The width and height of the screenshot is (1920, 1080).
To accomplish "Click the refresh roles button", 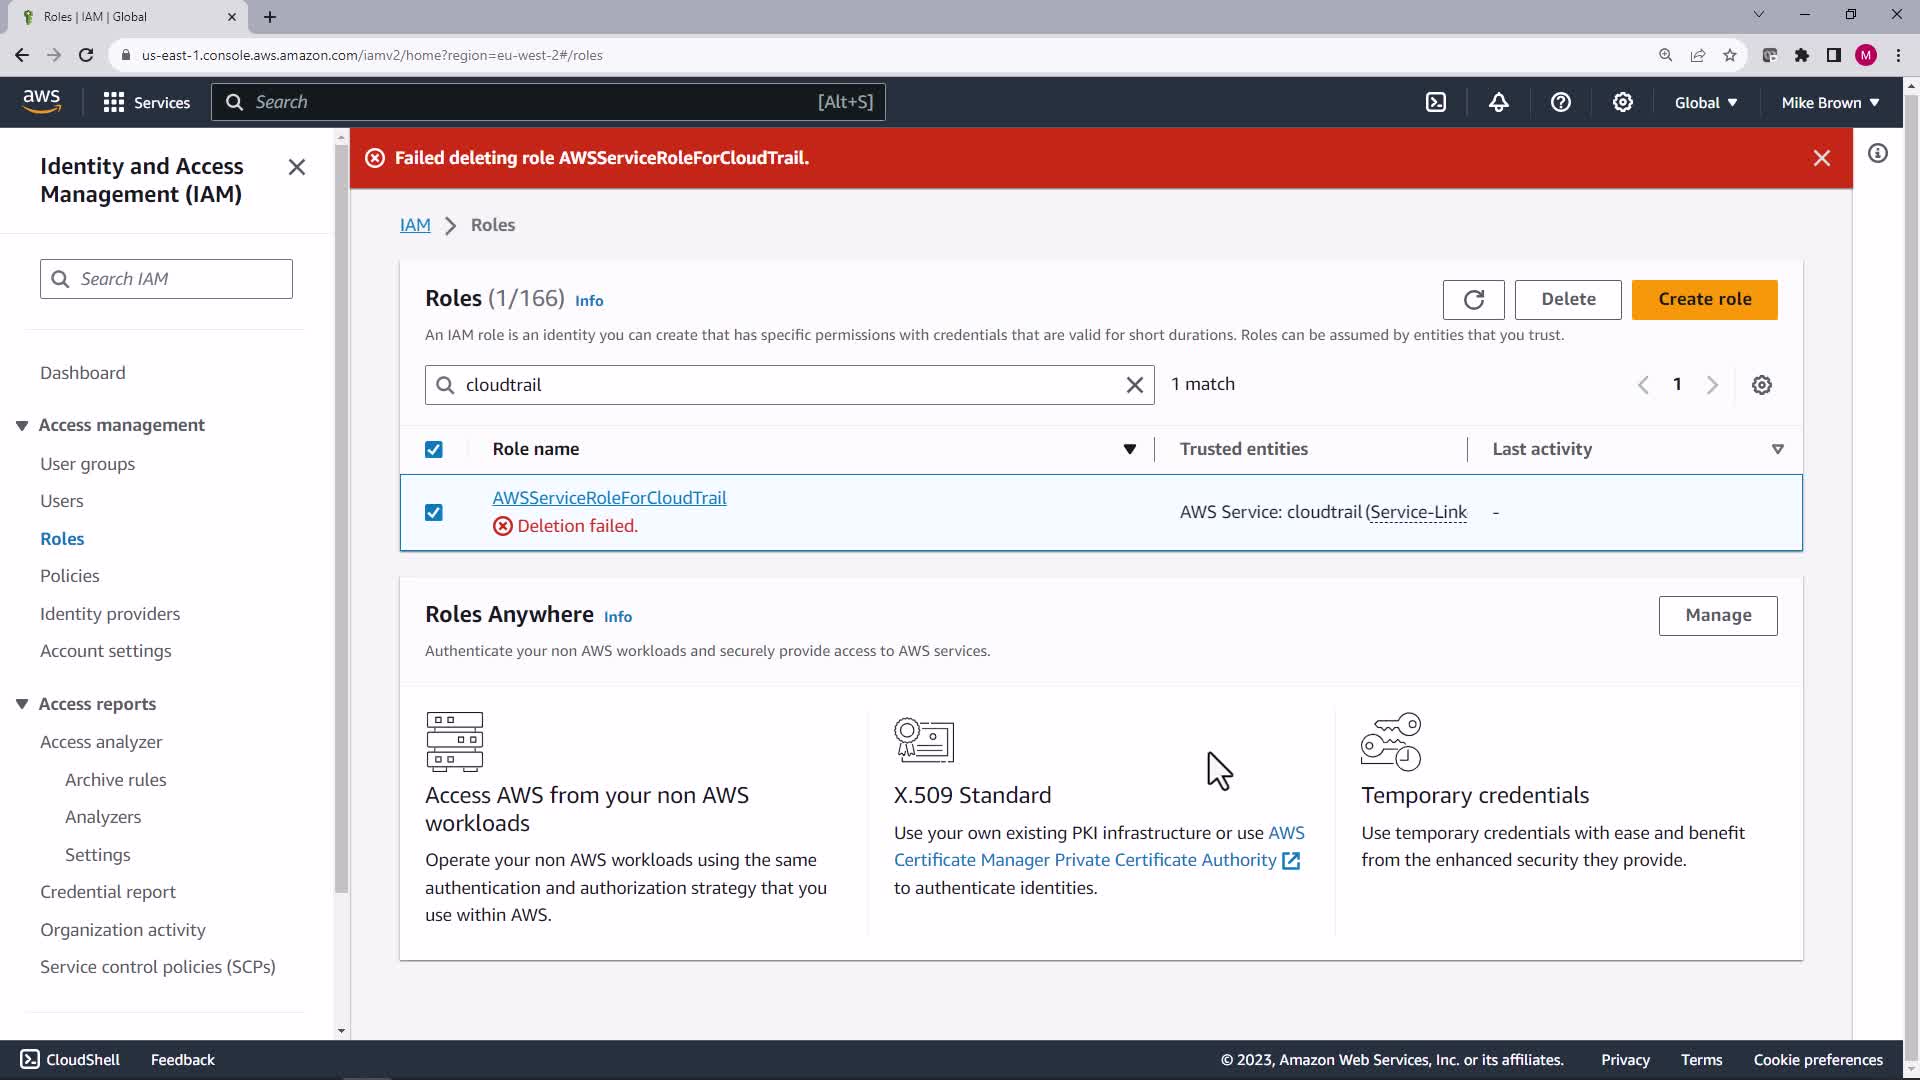I will click(x=1473, y=299).
